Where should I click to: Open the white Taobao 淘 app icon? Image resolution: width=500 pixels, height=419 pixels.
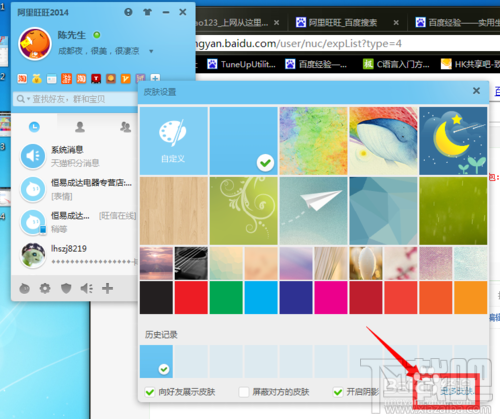click(22, 79)
